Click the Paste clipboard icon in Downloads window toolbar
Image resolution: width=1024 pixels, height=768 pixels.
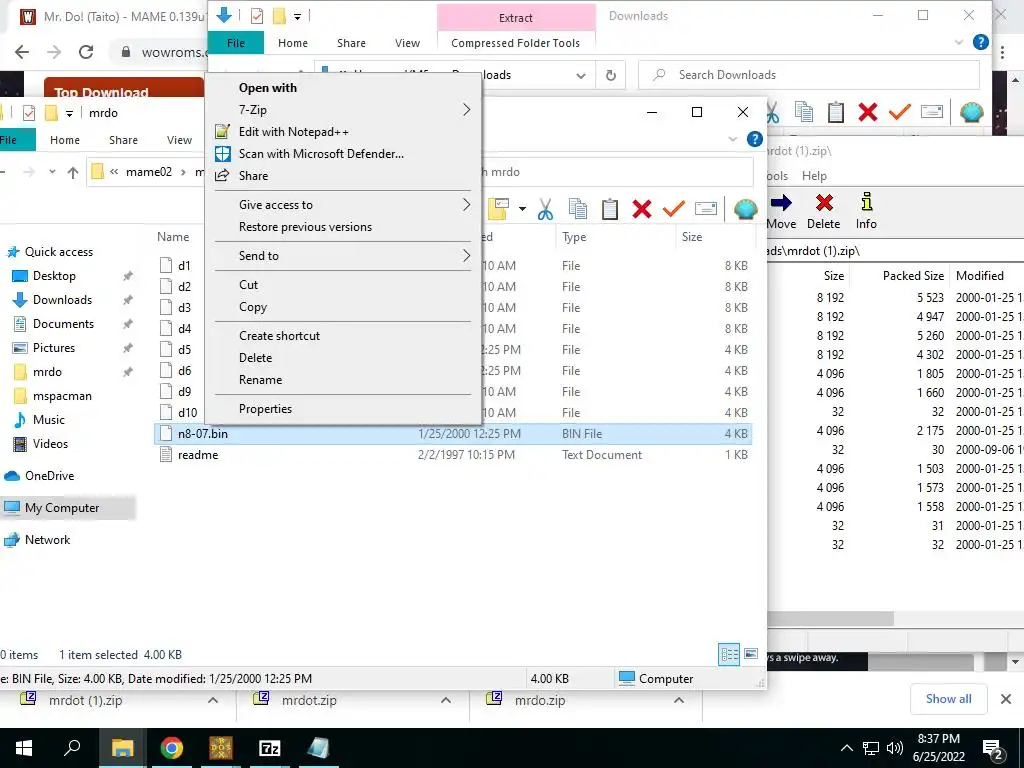click(836, 112)
